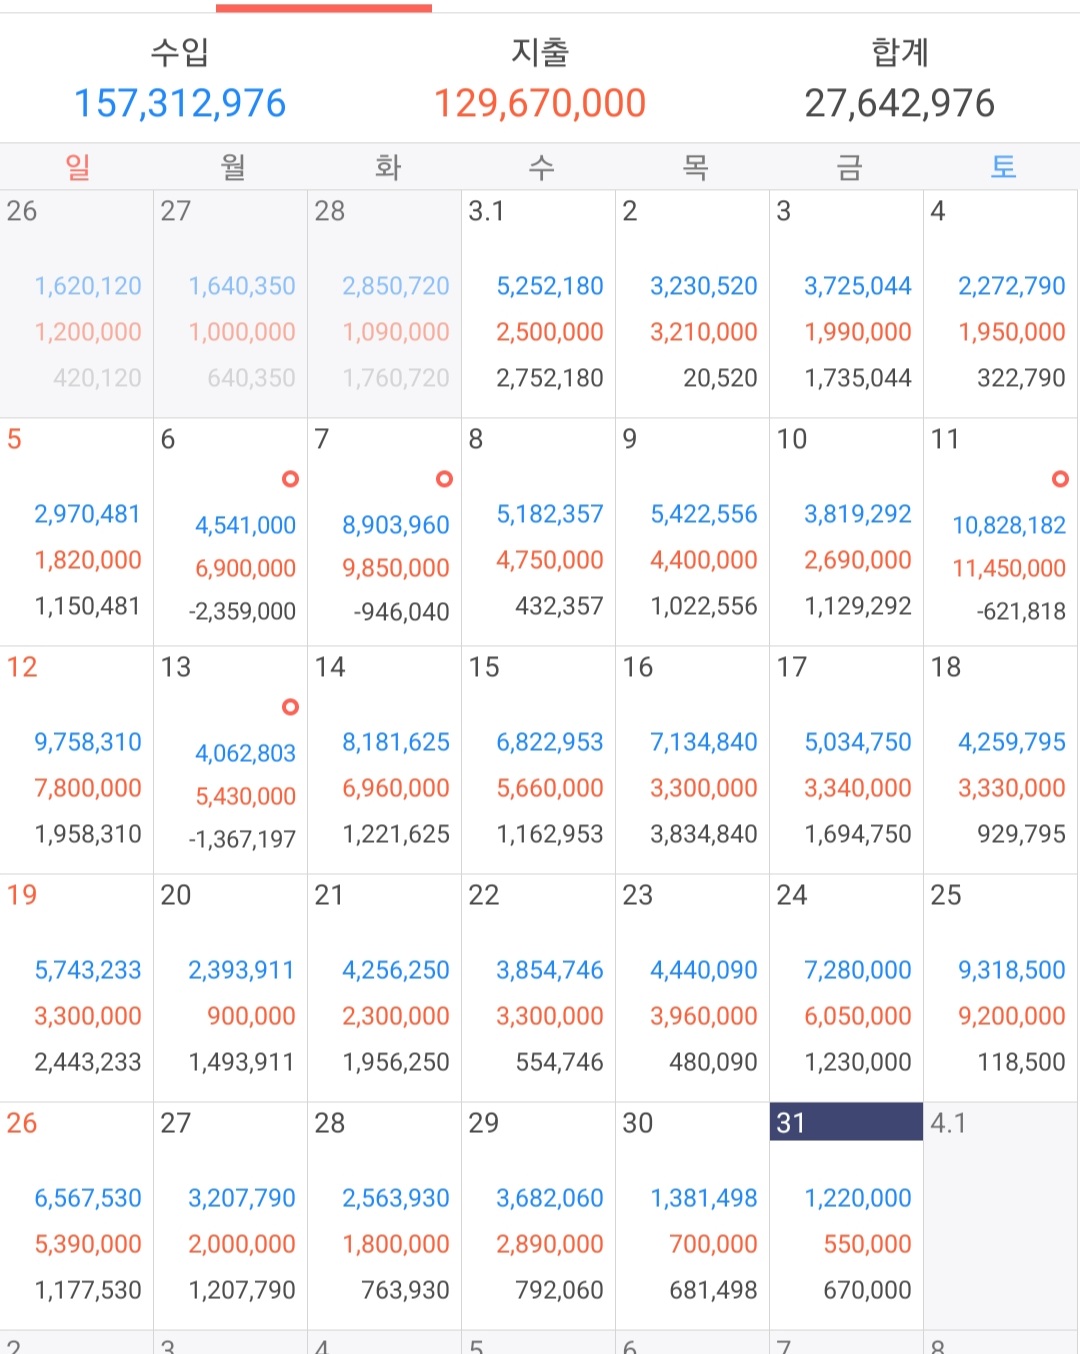Tap the red circle marker on day 7
The width and height of the screenshot is (1080, 1354).
click(x=444, y=479)
